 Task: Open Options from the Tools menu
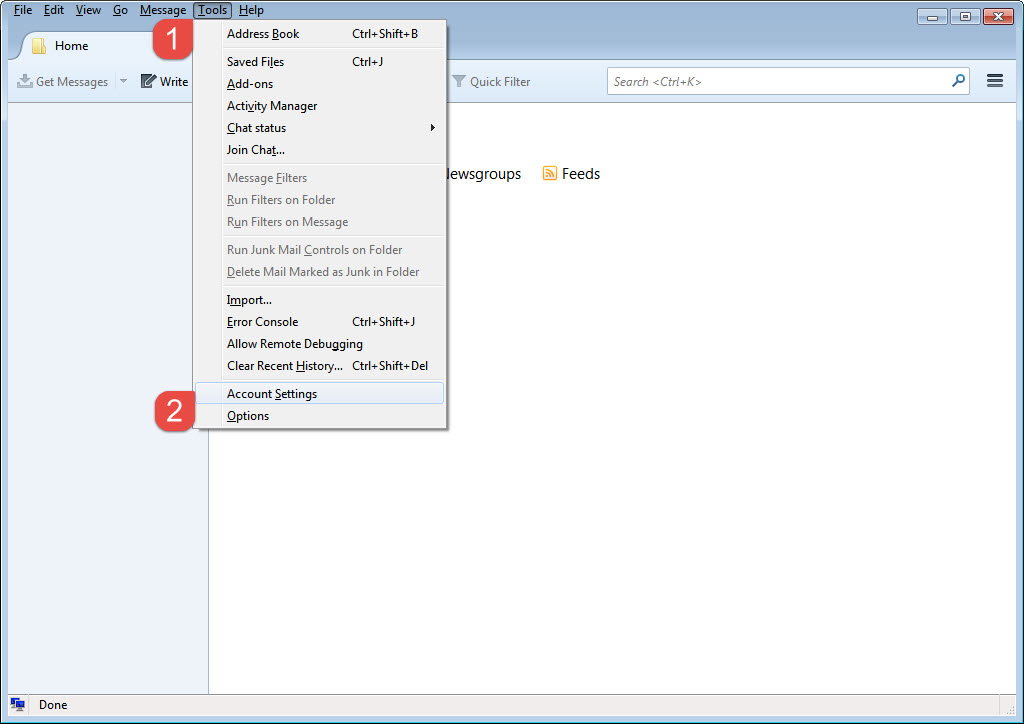click(320, 416)
